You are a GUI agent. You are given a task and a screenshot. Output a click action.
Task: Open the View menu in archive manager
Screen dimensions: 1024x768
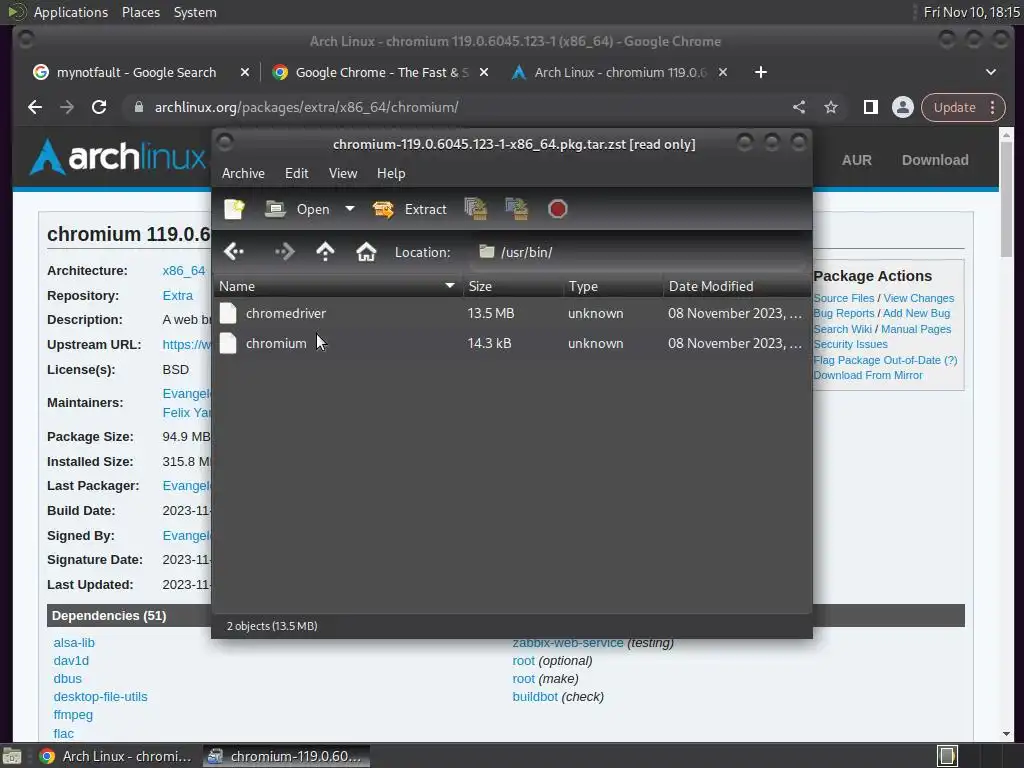coord(343,173)
